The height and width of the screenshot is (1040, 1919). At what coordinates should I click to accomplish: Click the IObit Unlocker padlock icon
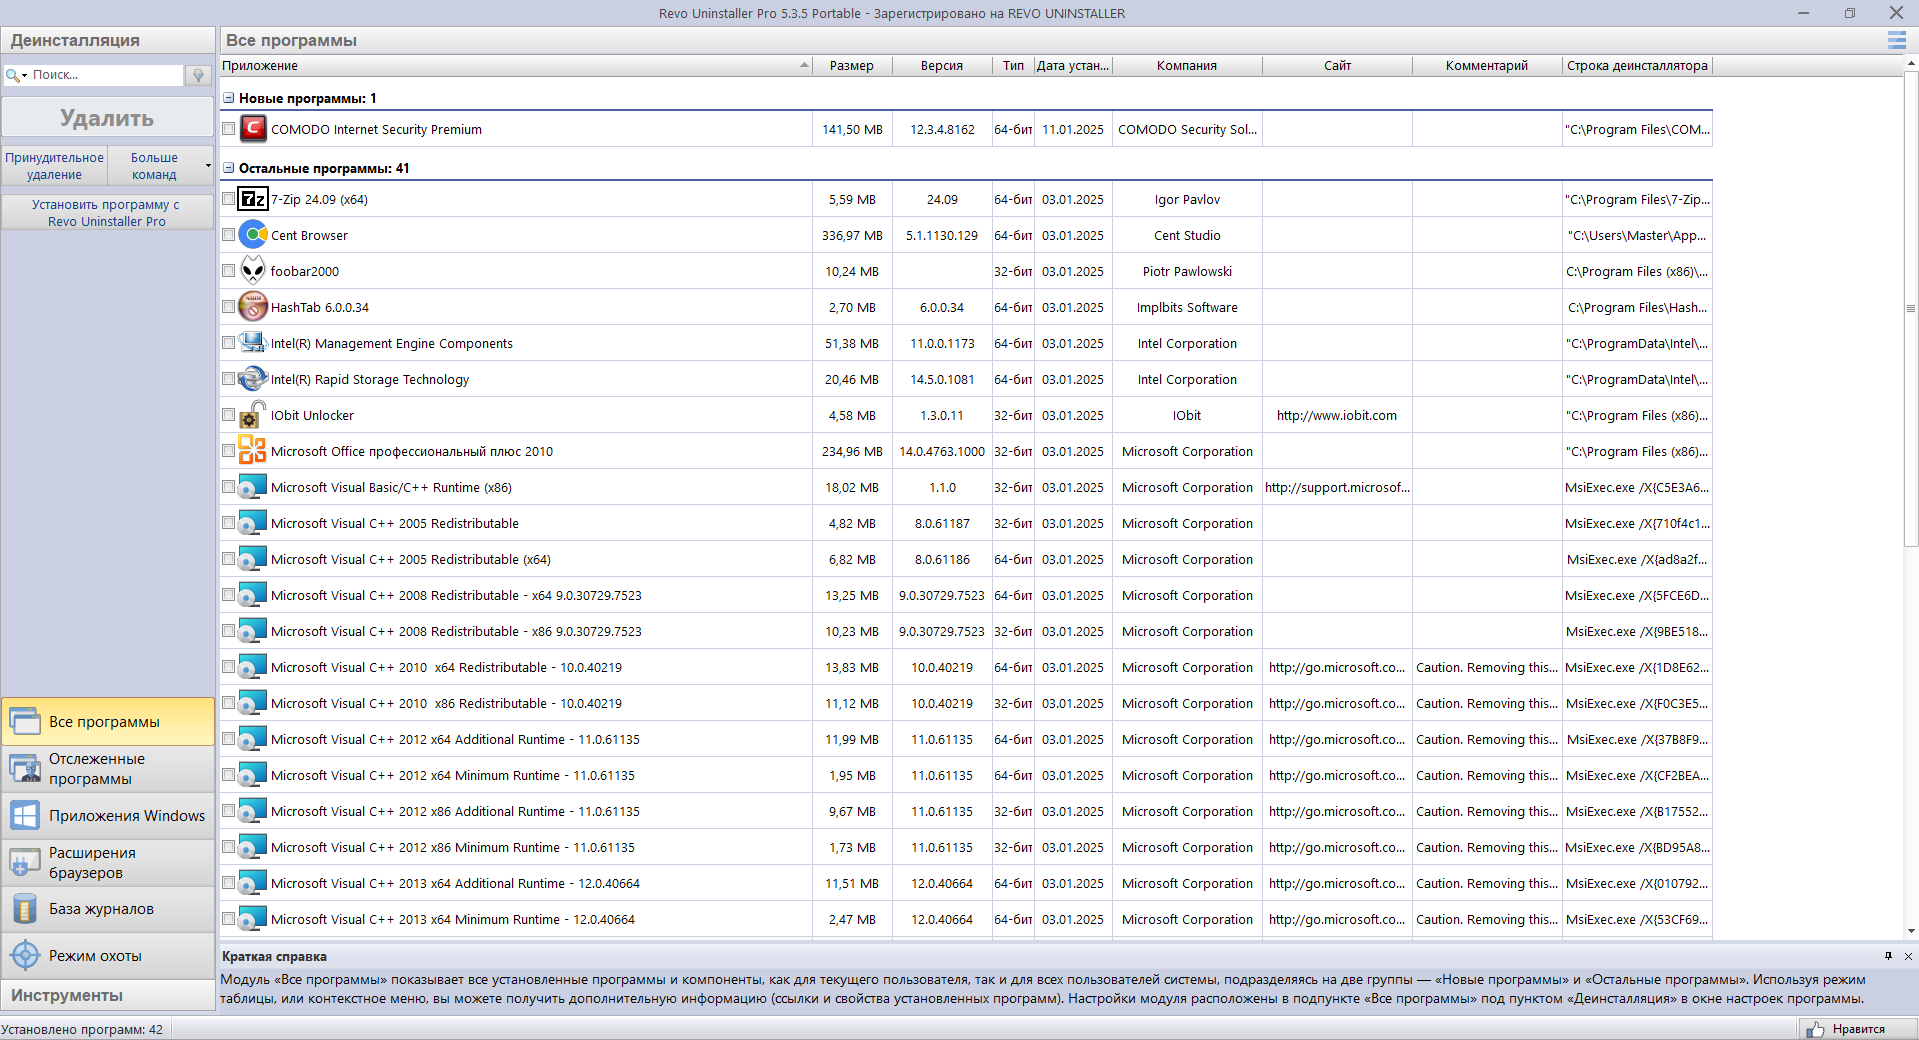[x=253, y=415]
